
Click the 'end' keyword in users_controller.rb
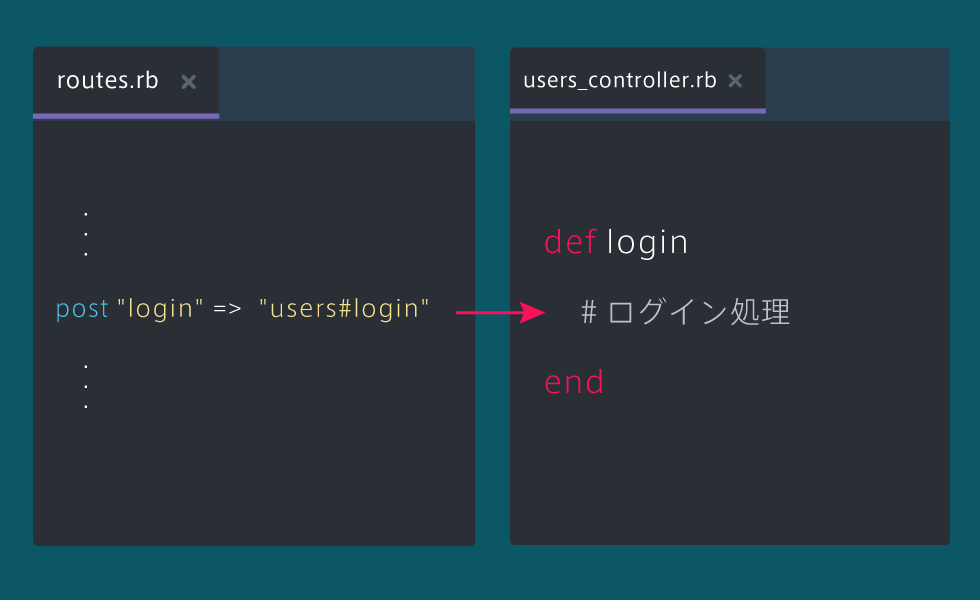click(x=574, y=382)
